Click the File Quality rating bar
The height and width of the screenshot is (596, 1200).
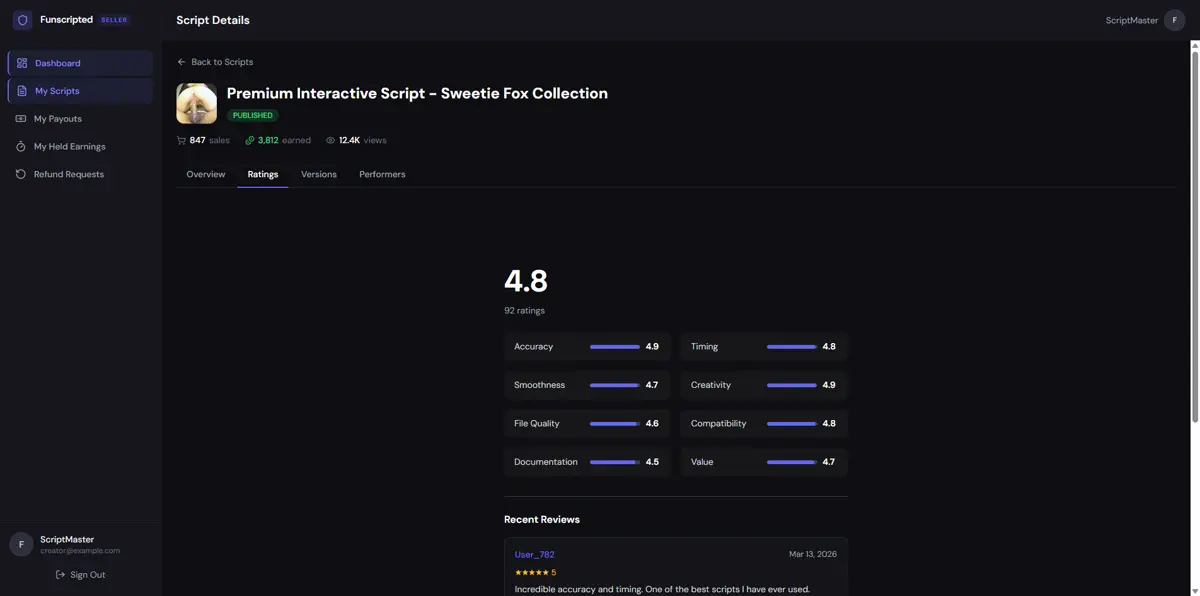click(615, 424)
